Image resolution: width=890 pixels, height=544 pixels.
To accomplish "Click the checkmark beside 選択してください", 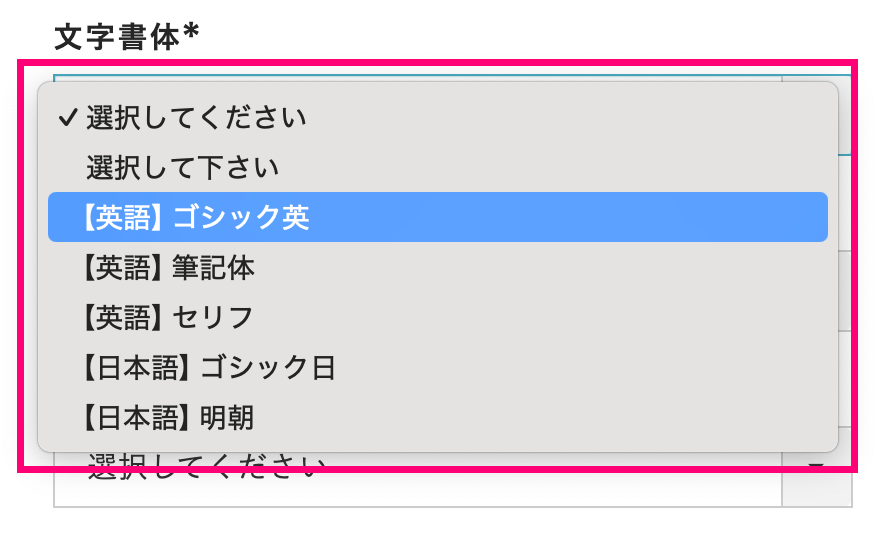I will pyautogui.click(x=68, y=118).
